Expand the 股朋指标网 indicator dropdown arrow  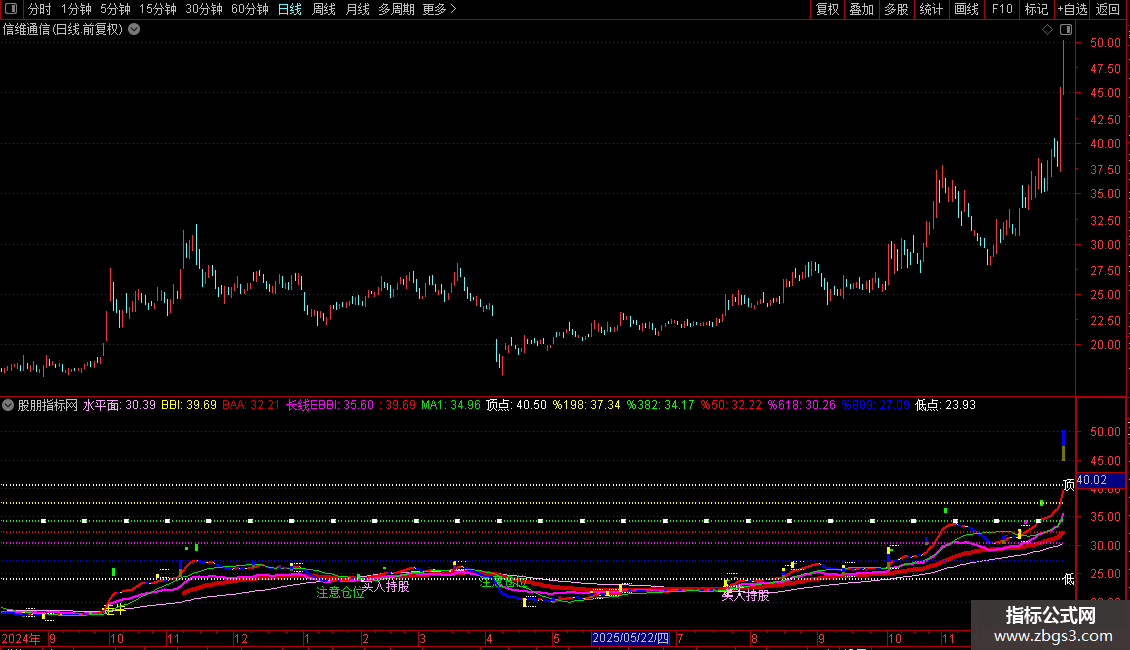pyautogui.click(x=9, y=405)
